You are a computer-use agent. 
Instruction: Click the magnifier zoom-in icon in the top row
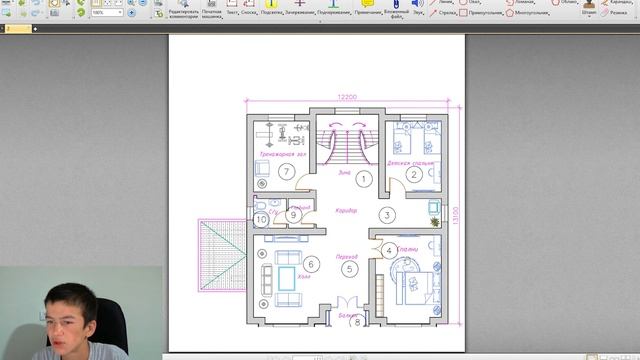coord(131,2)
